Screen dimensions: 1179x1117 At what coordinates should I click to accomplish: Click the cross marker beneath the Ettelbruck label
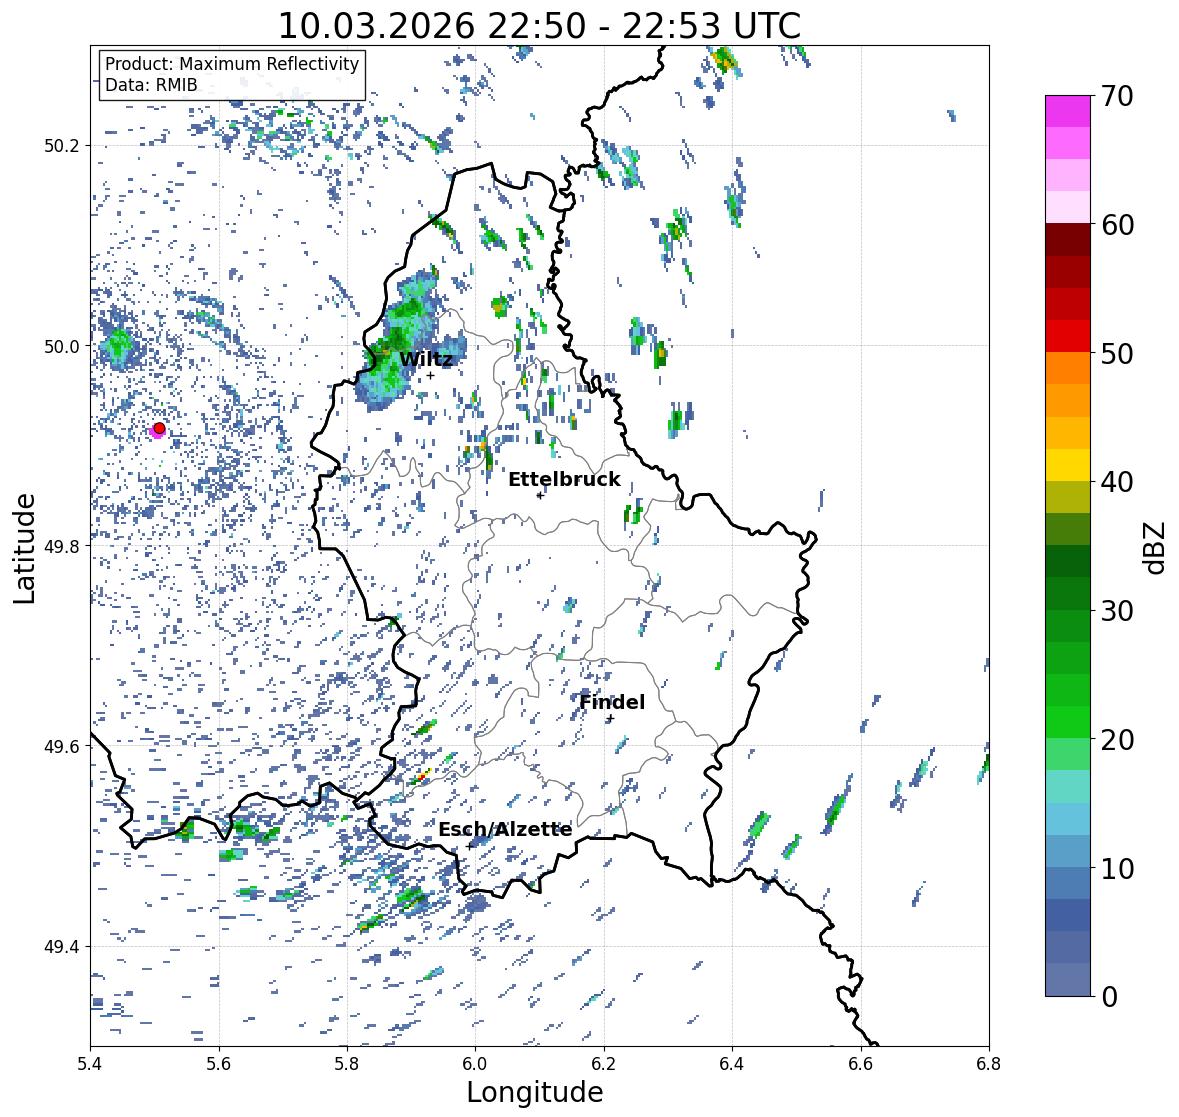pos(540,495)
